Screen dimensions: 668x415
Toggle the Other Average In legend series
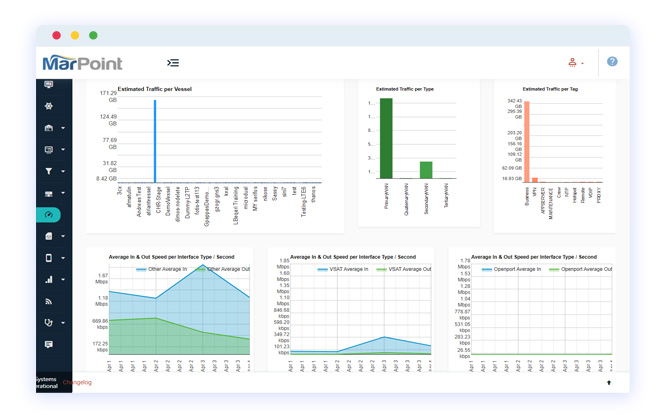[x=161, y=269]
